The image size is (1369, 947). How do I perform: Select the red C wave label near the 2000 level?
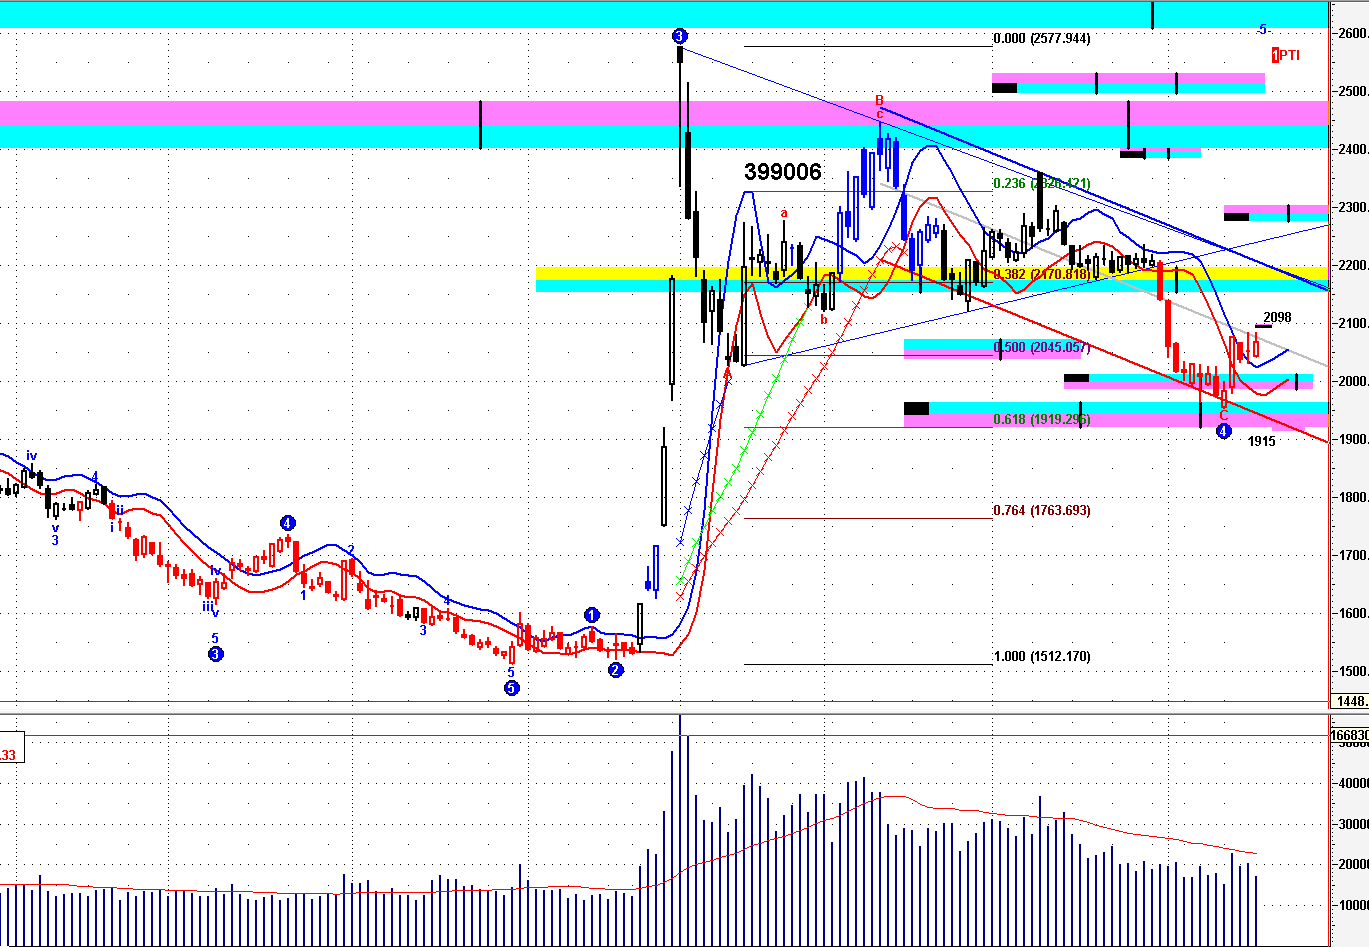coord(1223,416)
